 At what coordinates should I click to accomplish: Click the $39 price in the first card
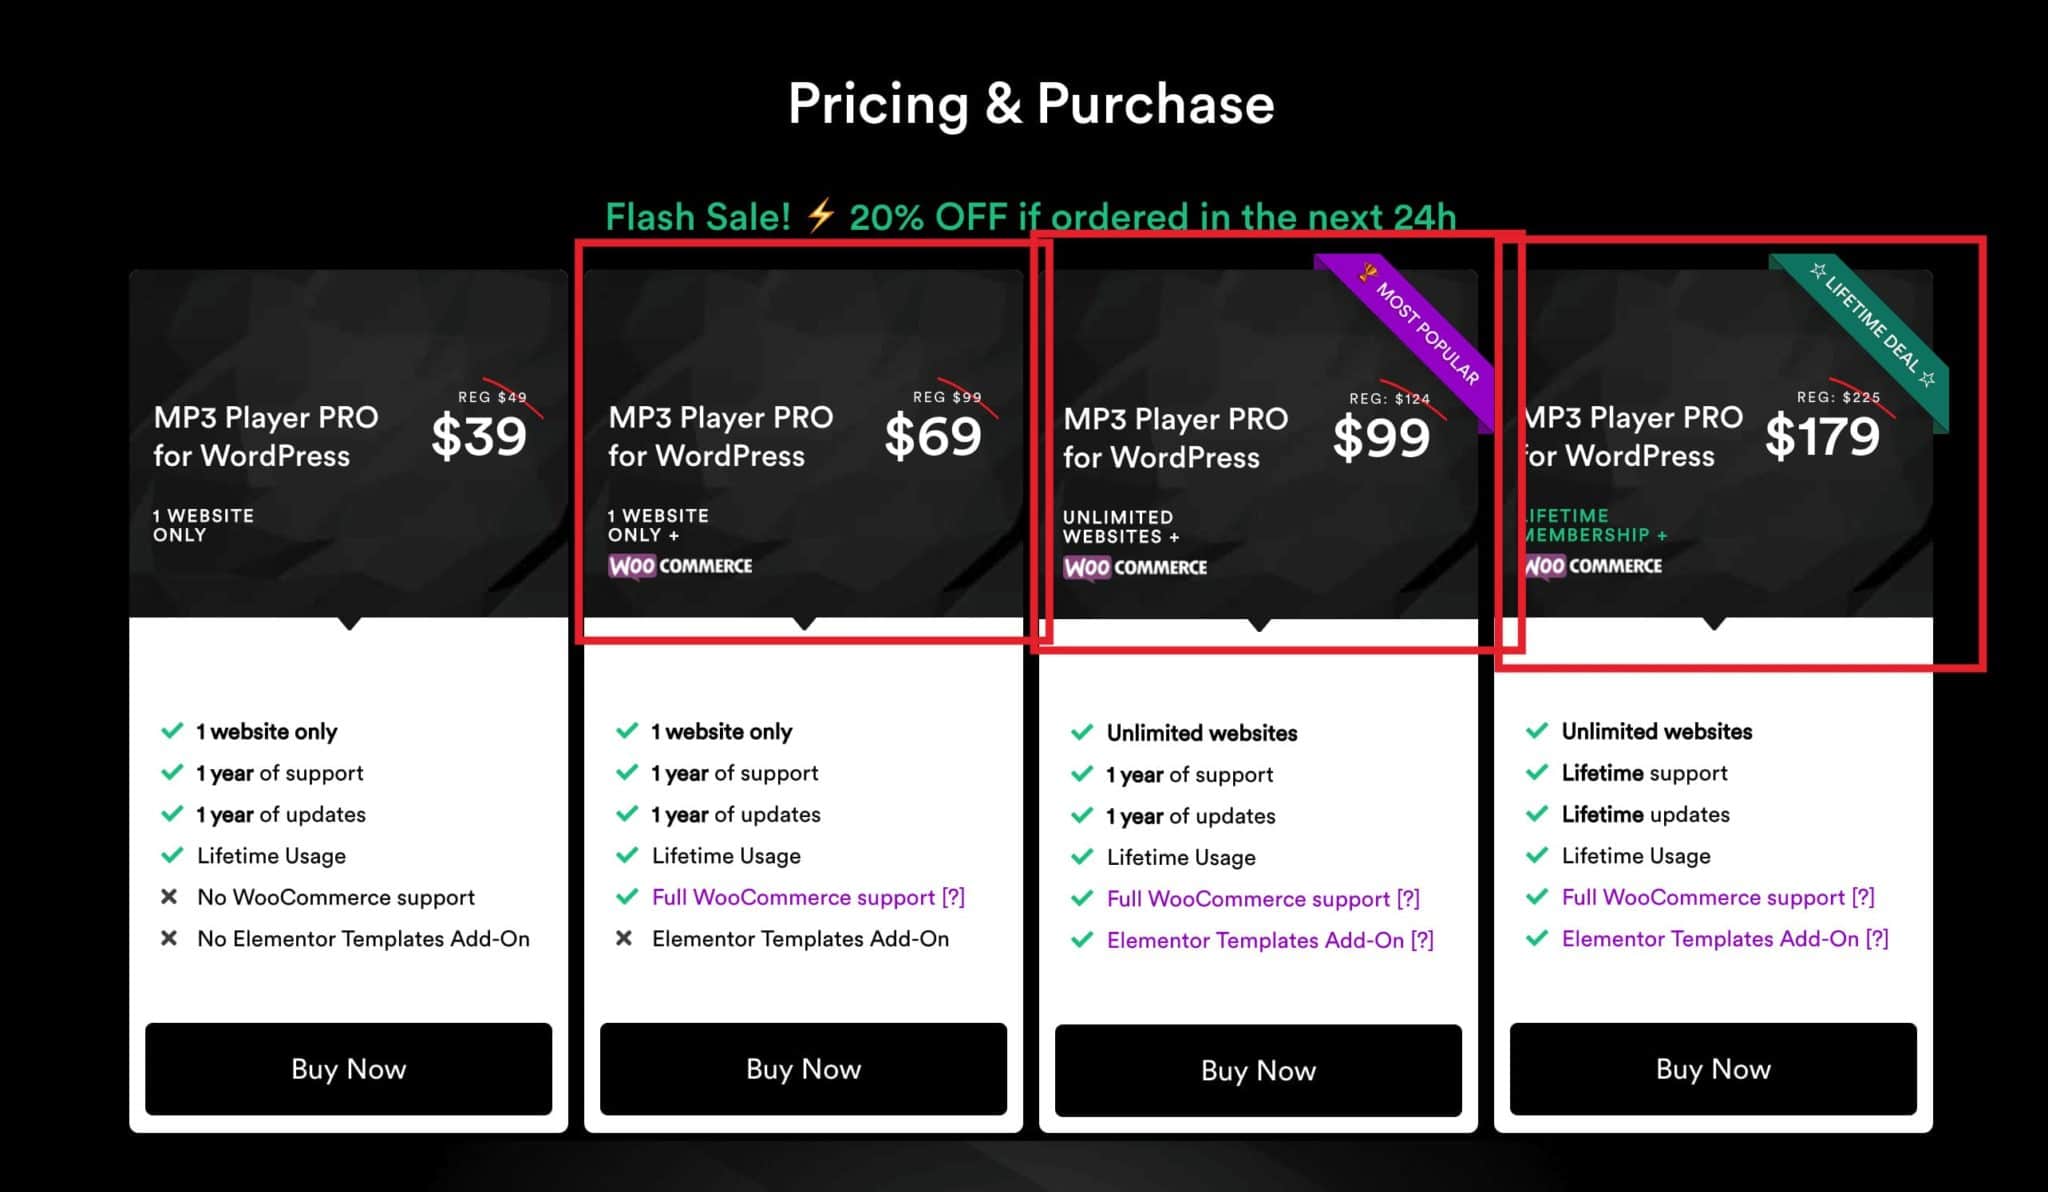[479, 436]
